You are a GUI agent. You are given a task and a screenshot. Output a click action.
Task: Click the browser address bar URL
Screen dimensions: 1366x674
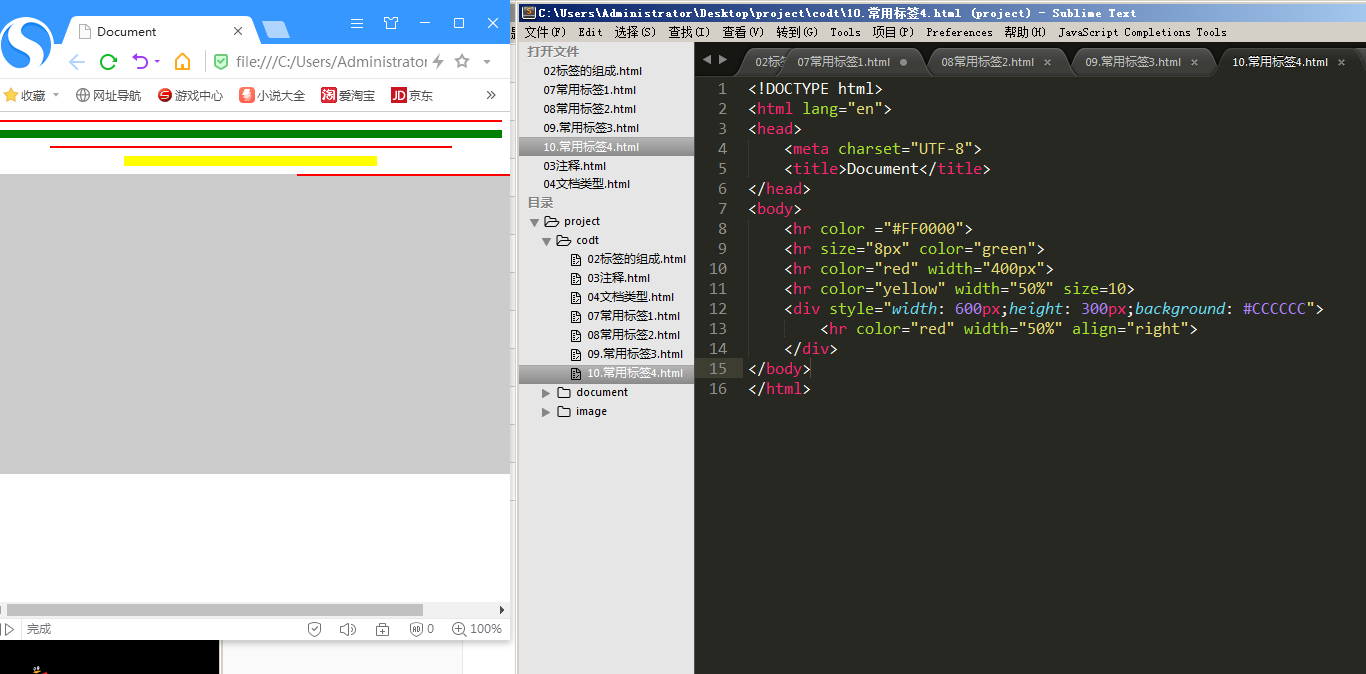pyautogui.click(x=331, y=62)
